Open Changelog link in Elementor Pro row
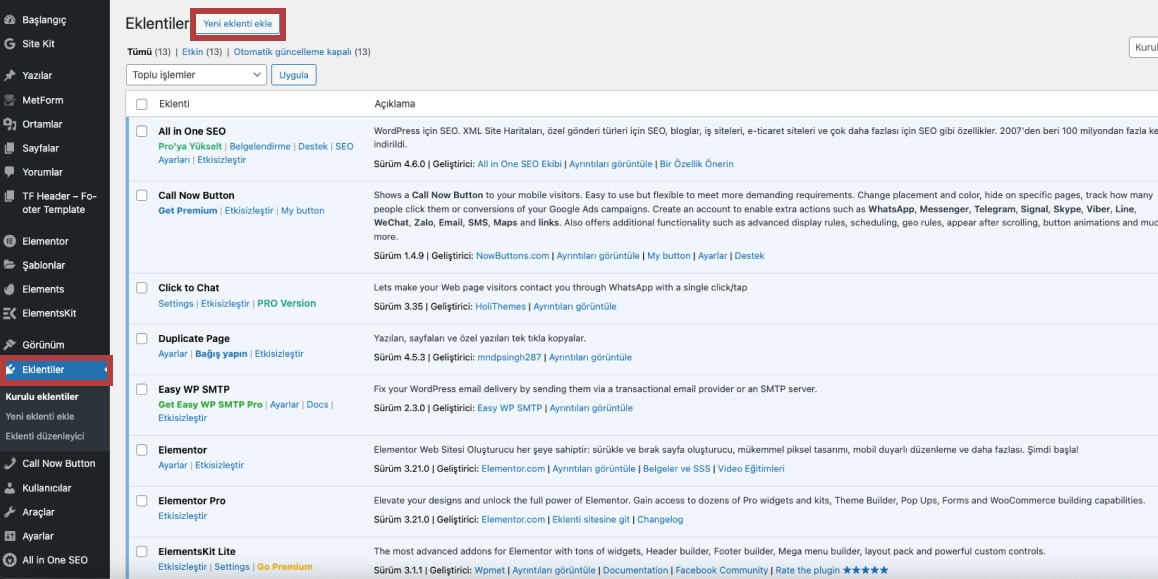This screenshot has height=579, width=1158. click(x=660, y=519)
